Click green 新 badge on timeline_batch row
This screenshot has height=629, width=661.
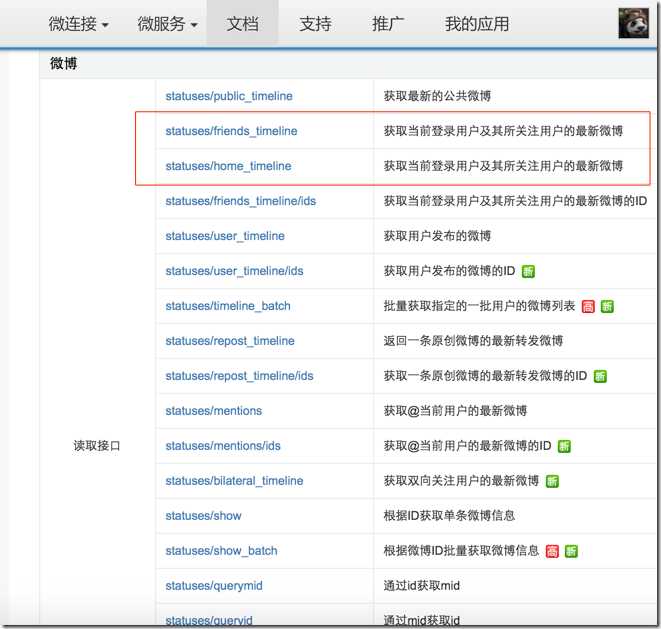click(x=607, y=306)
